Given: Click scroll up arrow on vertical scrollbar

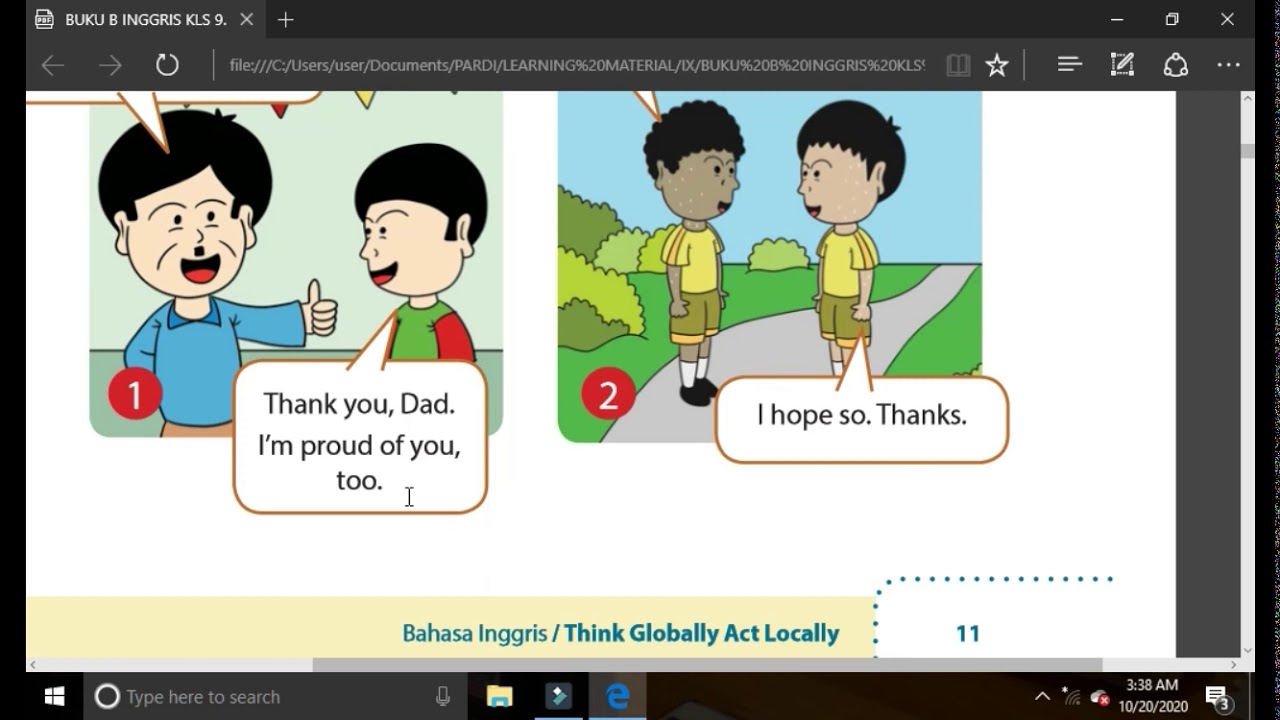Looking at the screenshot, I should click(1247, 98).
